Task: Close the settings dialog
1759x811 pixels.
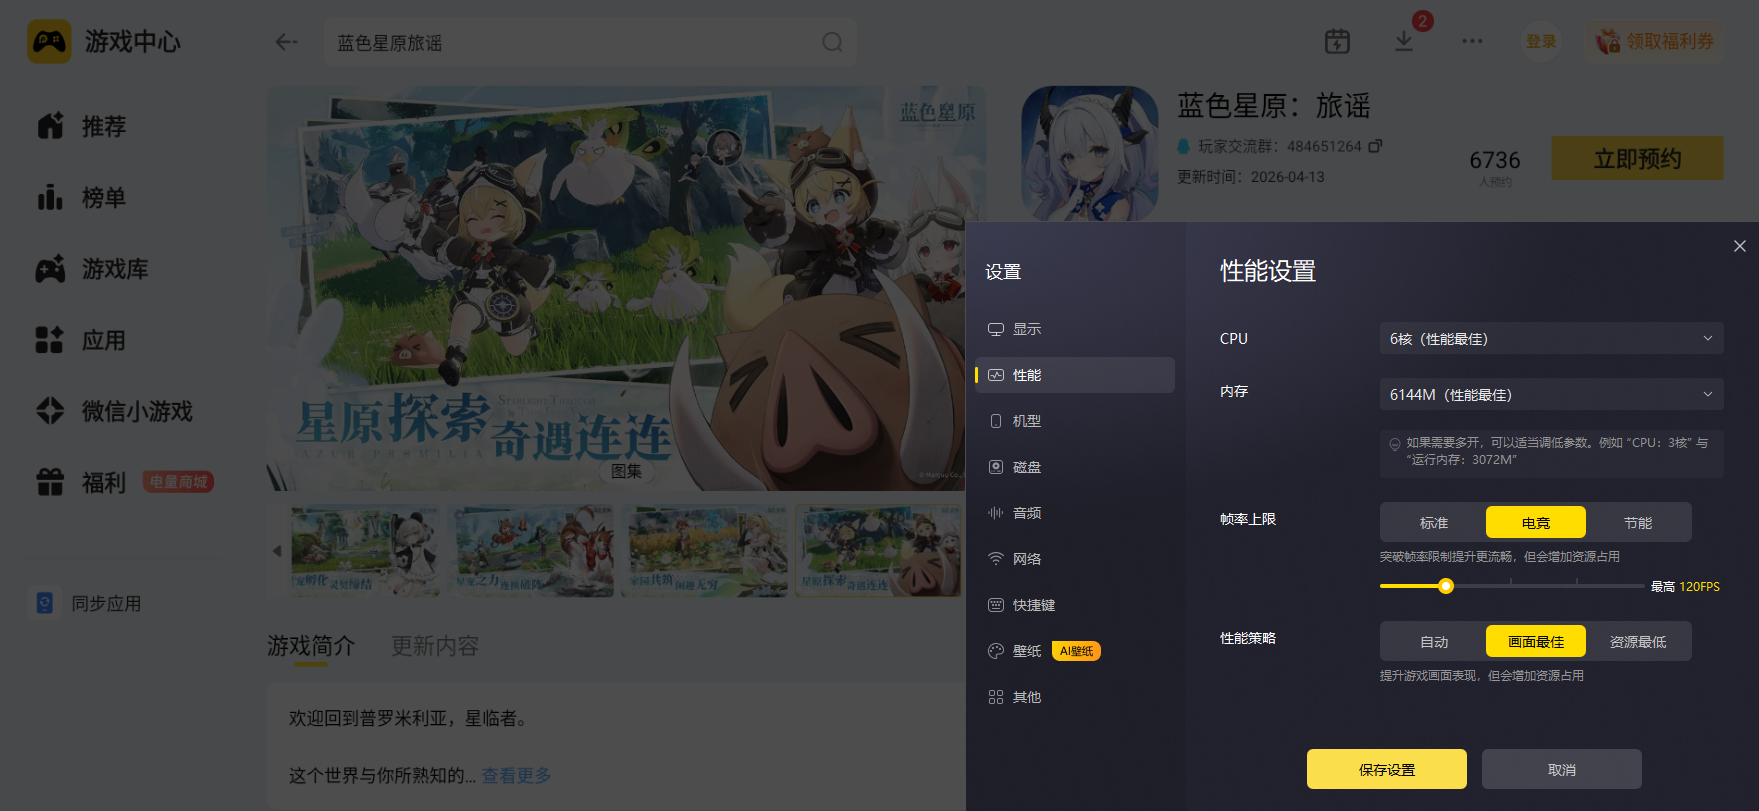Action: pos(1740,246)
